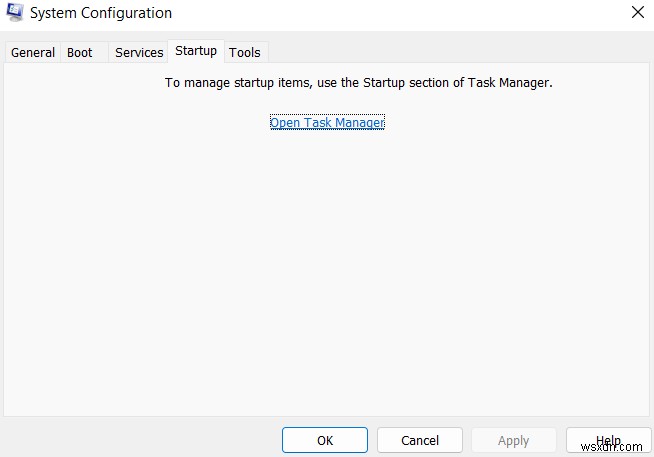This screenshot has height=457, width=654.
Task: Open Help for System Configuration
Action: [608, 440]
